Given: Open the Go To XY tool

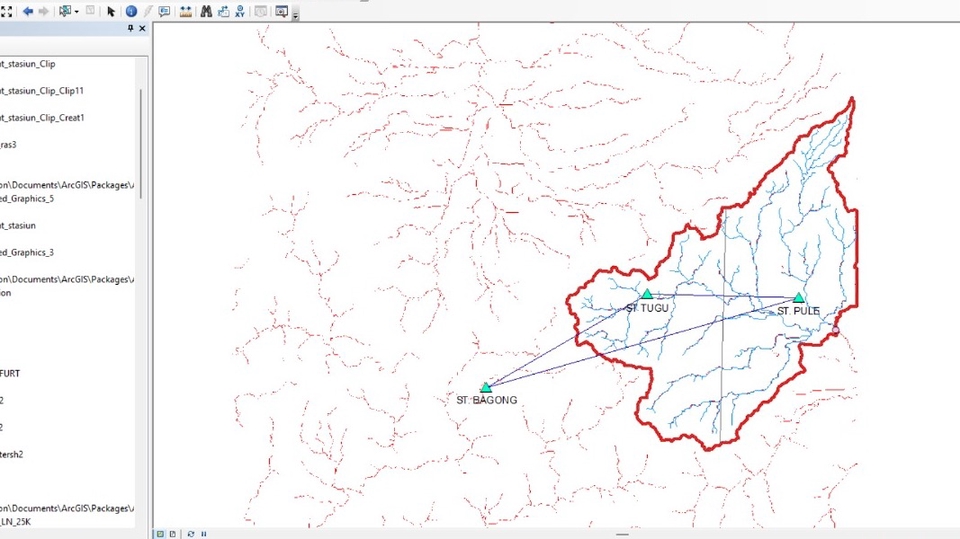Looking at the screenshot, I should [240, 11].
